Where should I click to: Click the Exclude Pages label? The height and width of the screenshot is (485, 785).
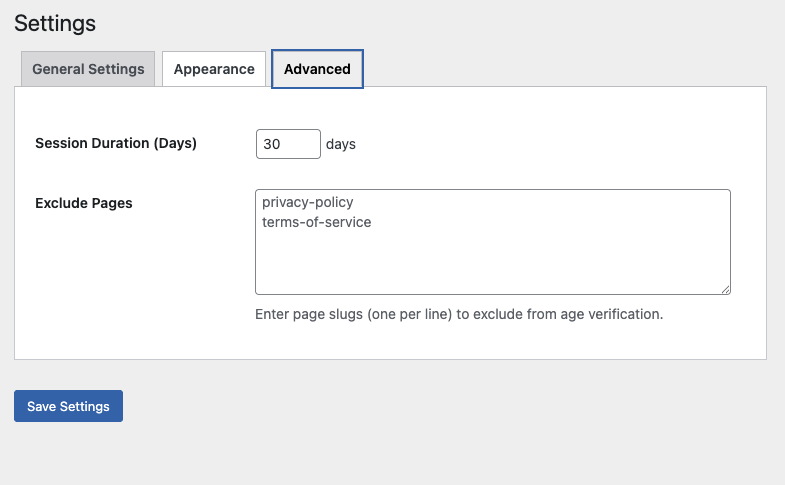tap(84, 203)
